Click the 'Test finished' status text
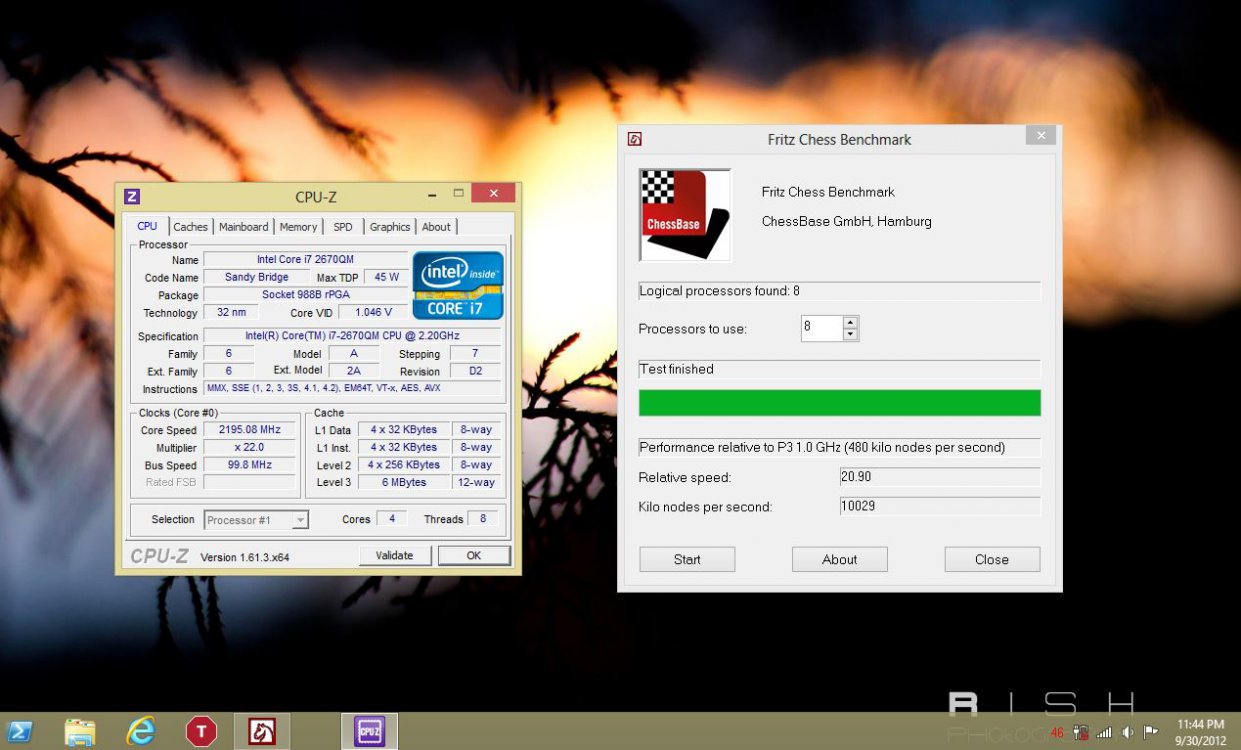Image resolution: width=1241 pixels, height=750 pixels. (677, 369)
